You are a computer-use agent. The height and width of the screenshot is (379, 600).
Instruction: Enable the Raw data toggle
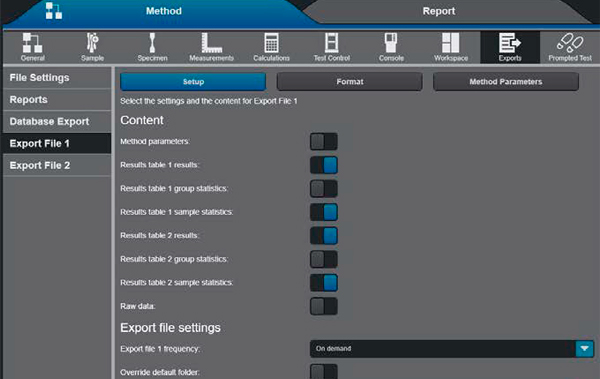[324, 306]
